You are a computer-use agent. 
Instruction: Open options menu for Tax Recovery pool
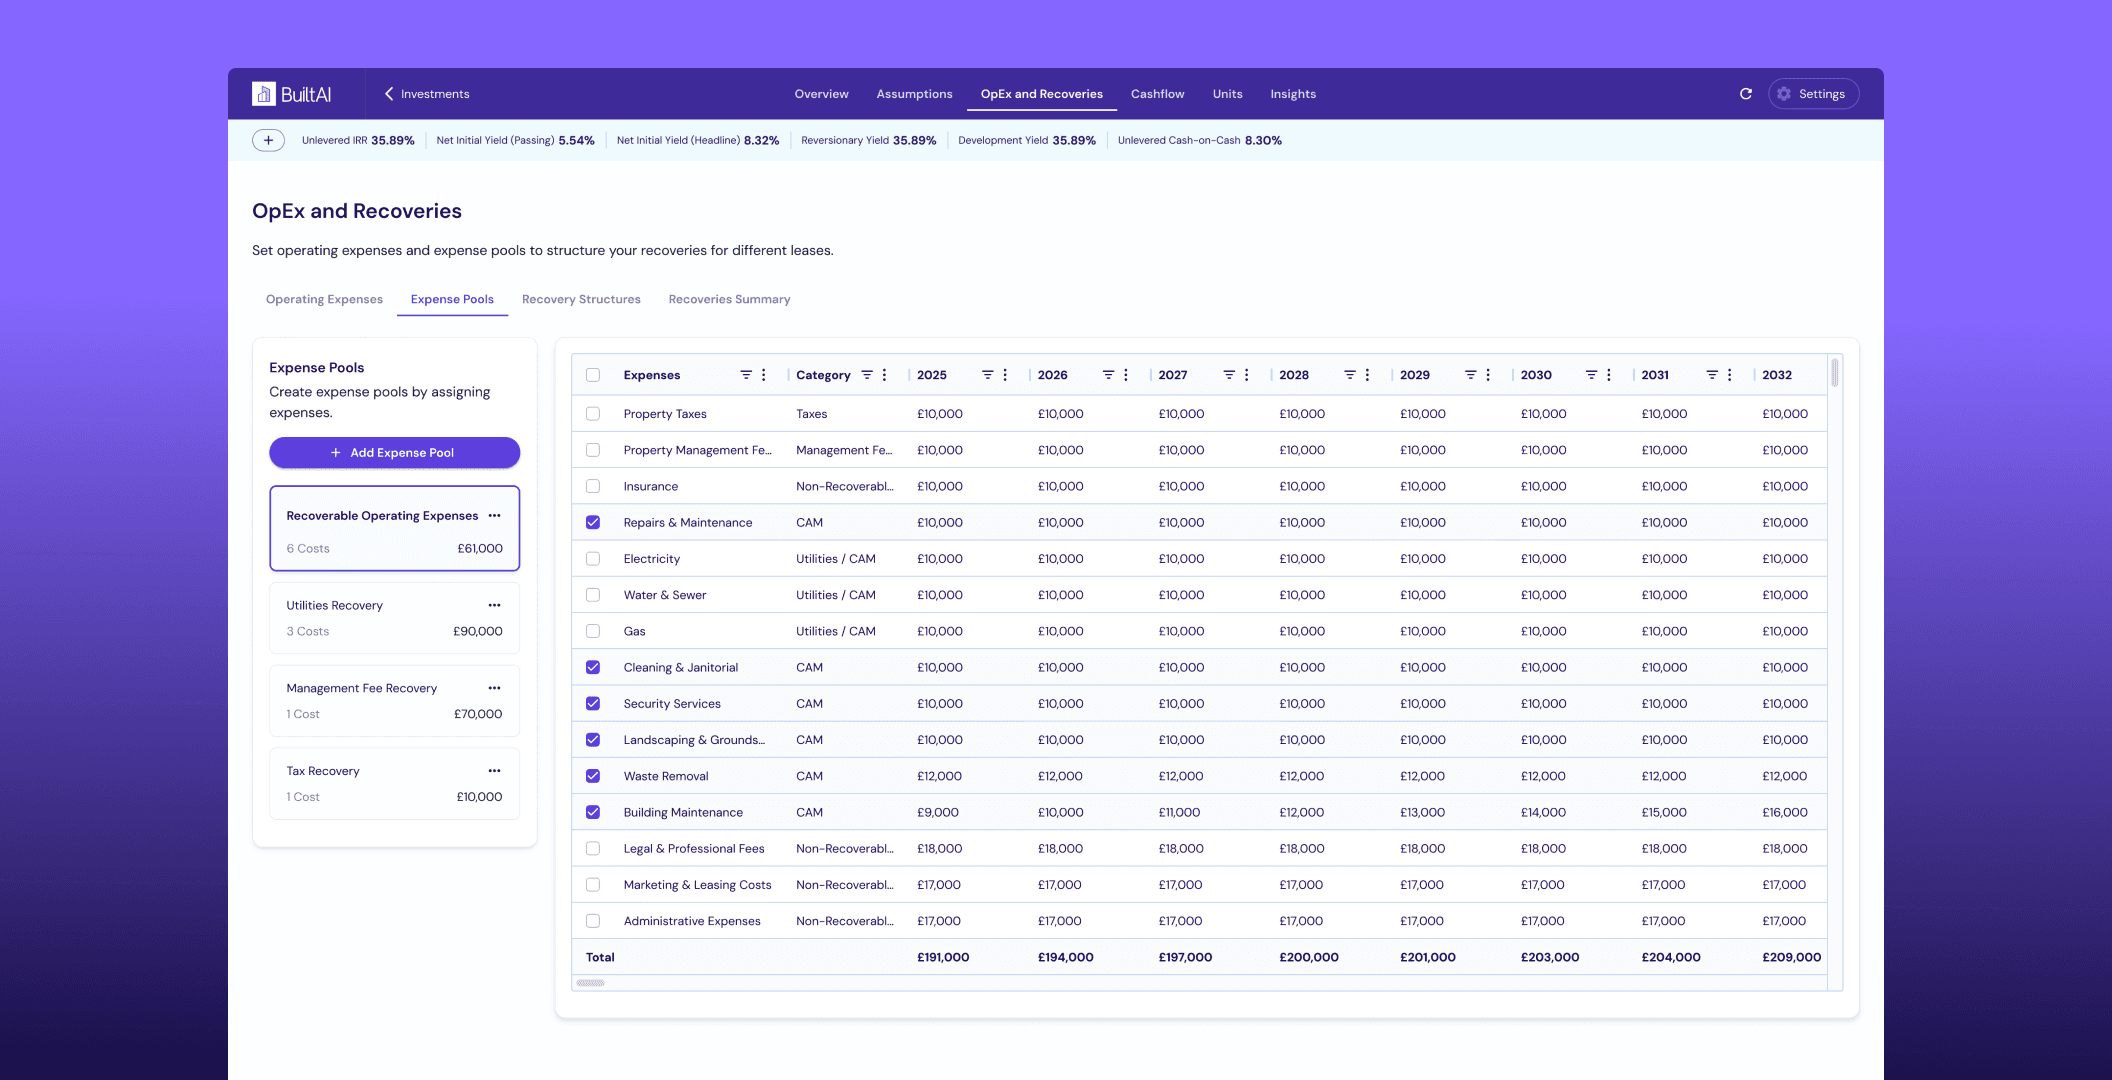(494, 771)
